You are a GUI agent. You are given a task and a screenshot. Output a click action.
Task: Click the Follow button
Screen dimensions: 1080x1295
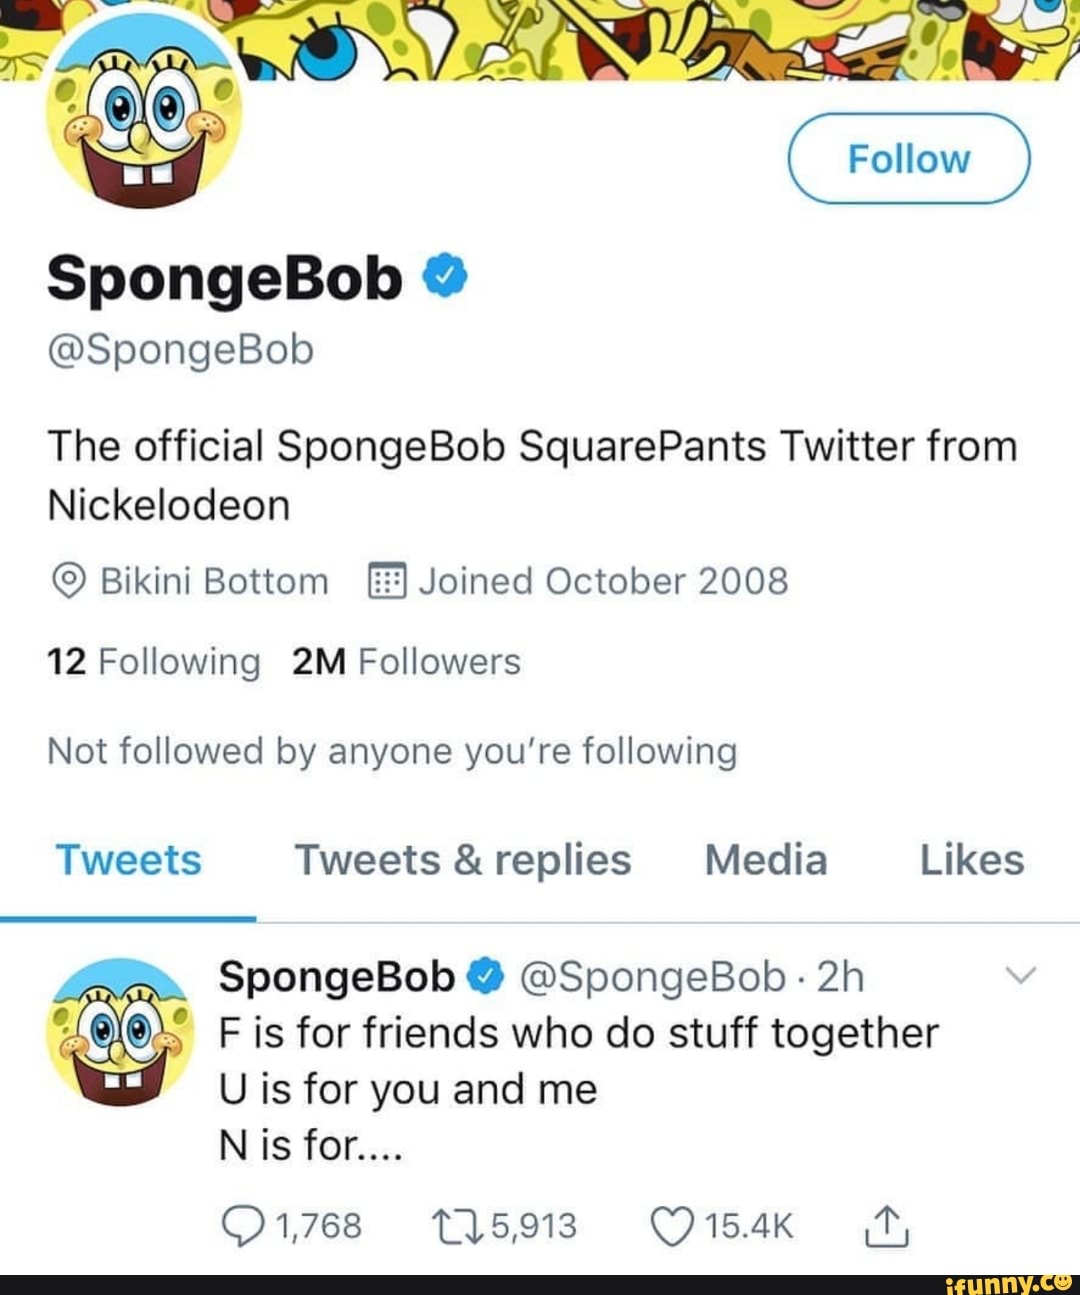(x=909, y=157)
